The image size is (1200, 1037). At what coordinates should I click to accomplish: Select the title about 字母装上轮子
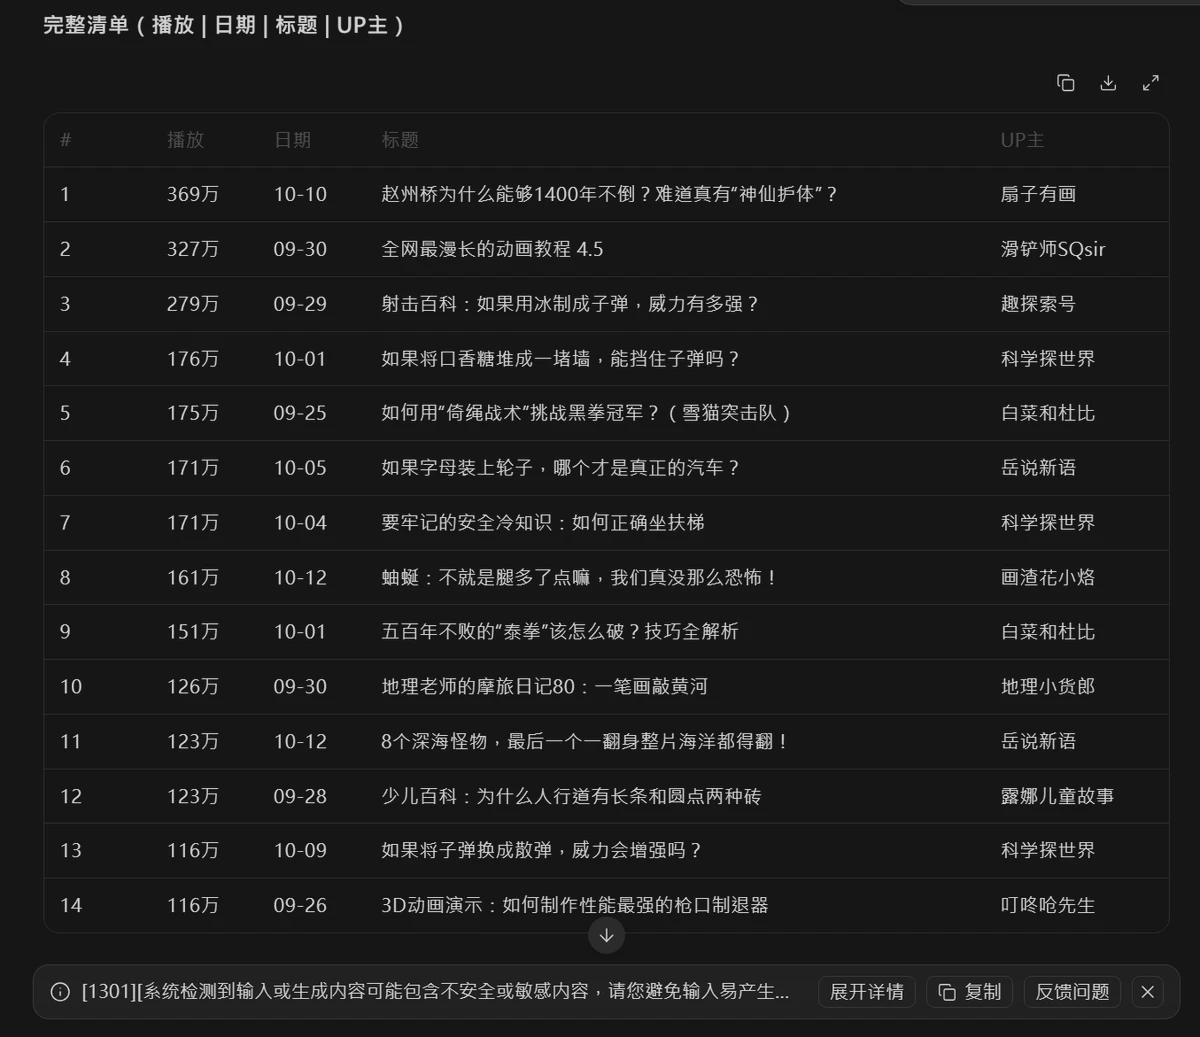point(560,468)
